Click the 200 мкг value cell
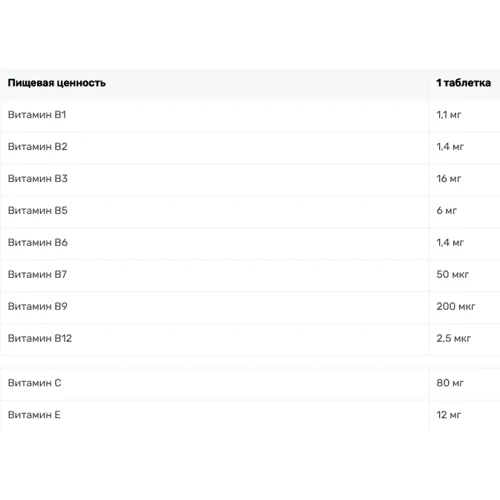The height and width of the screenshot is (500, 500). pyautogui.click(x=456, y=307)
